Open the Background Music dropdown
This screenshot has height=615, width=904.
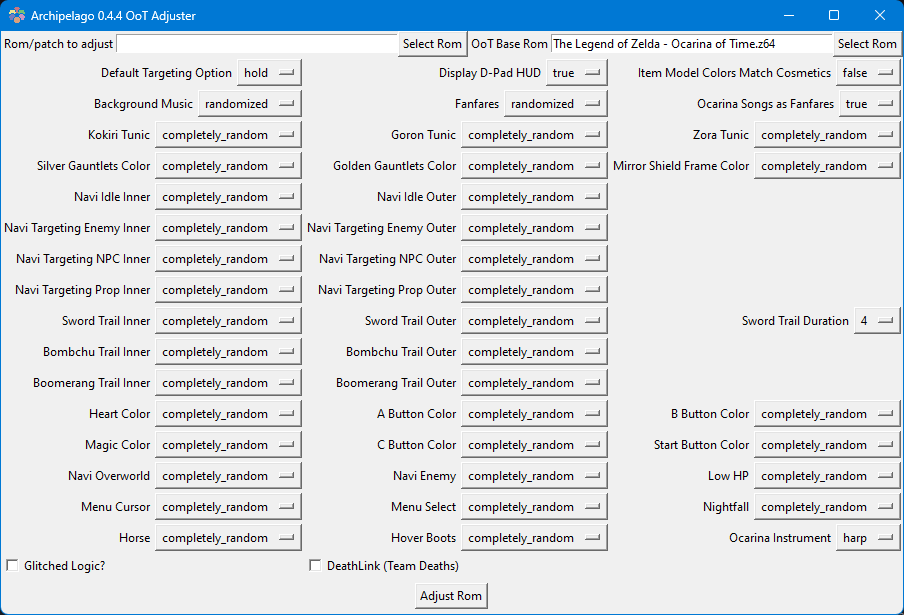[x=250, y=104]
